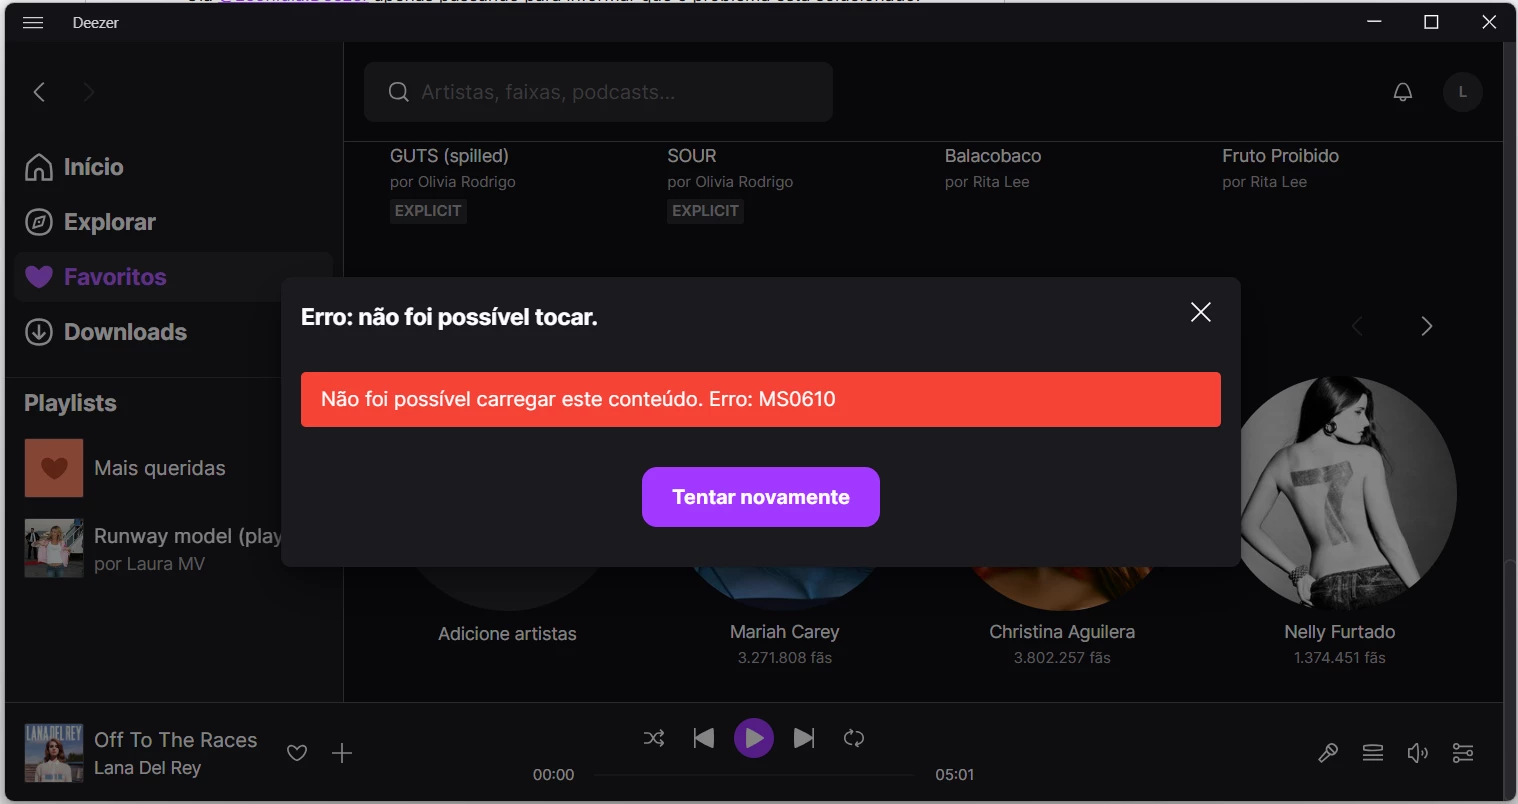Click EXPLICIT tag under GUTS (spilled)
The image size is (1518, 804).
428,211
